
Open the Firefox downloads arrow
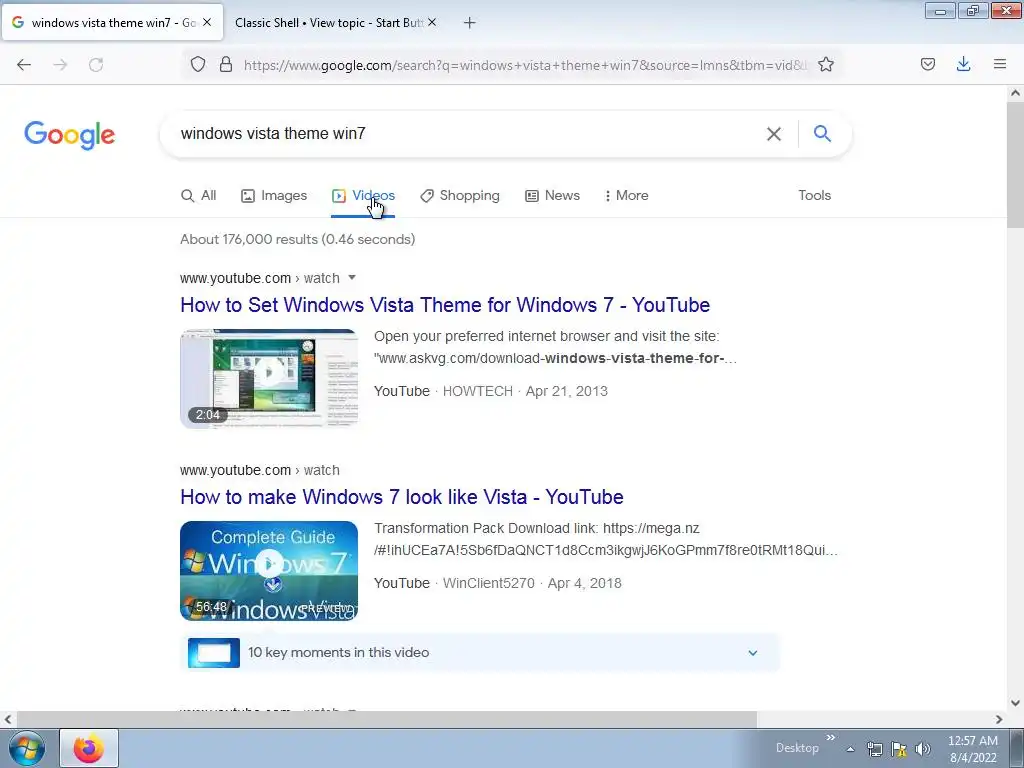(x=963, y=64)
